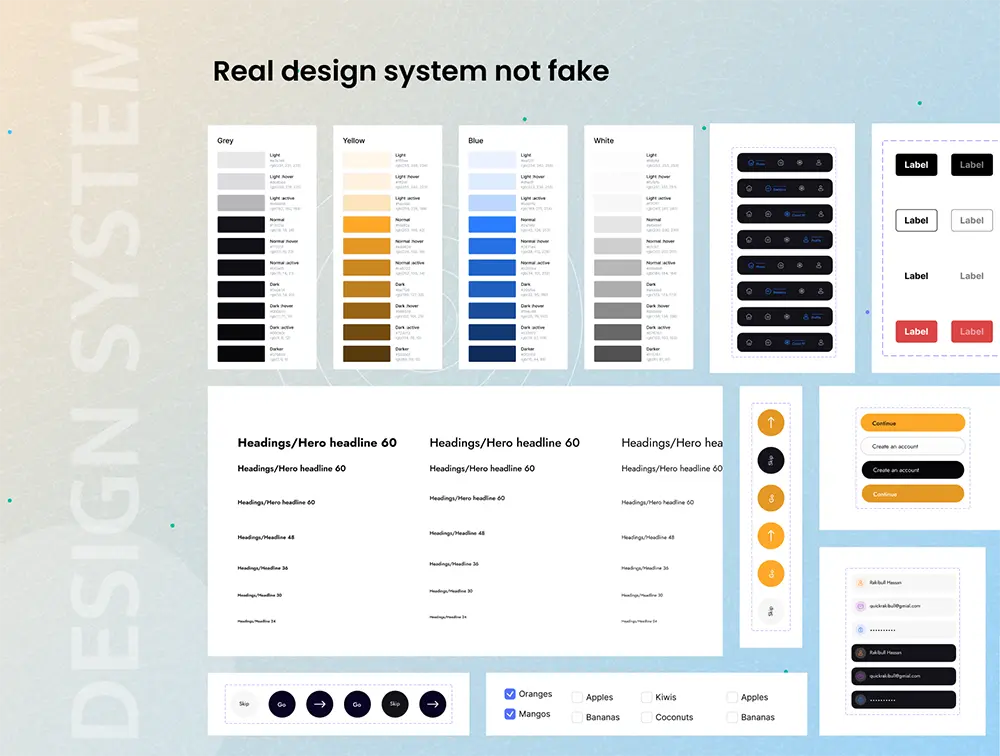Tick the Coconuts checkbox
The image size is (1000, 756).
tap(641, 717)
